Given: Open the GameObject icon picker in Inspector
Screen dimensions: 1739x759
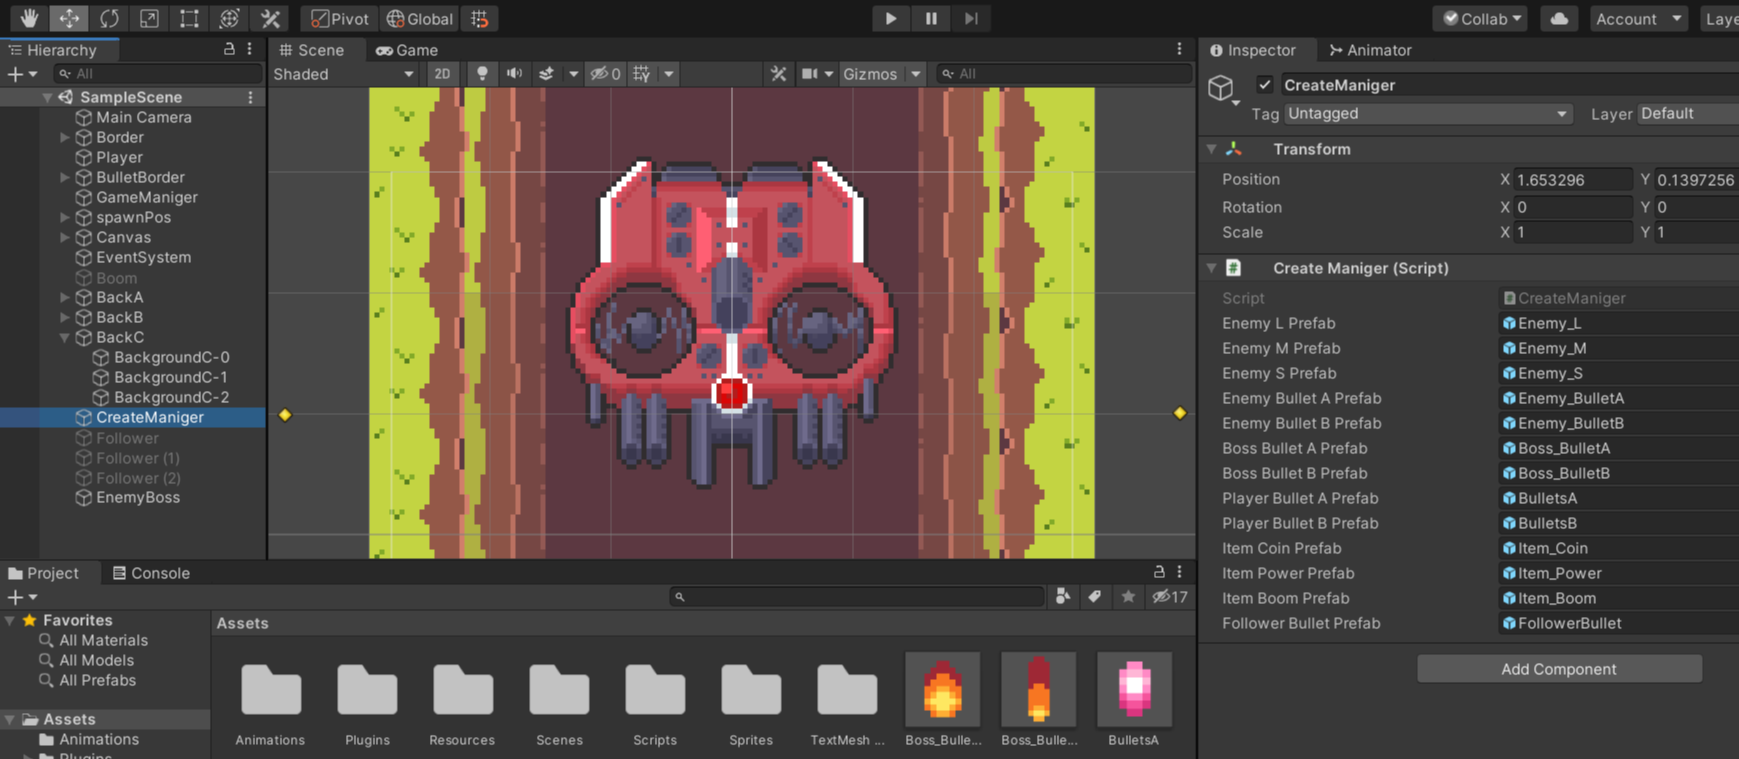Looking at the screenshot, I should 1223,90.
